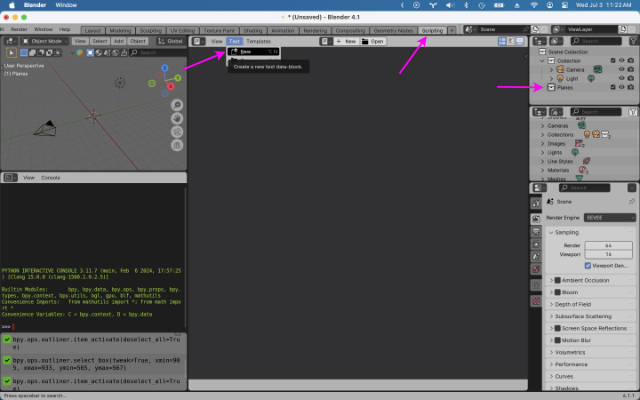Click the Planes collection icon

click(551, 87)
